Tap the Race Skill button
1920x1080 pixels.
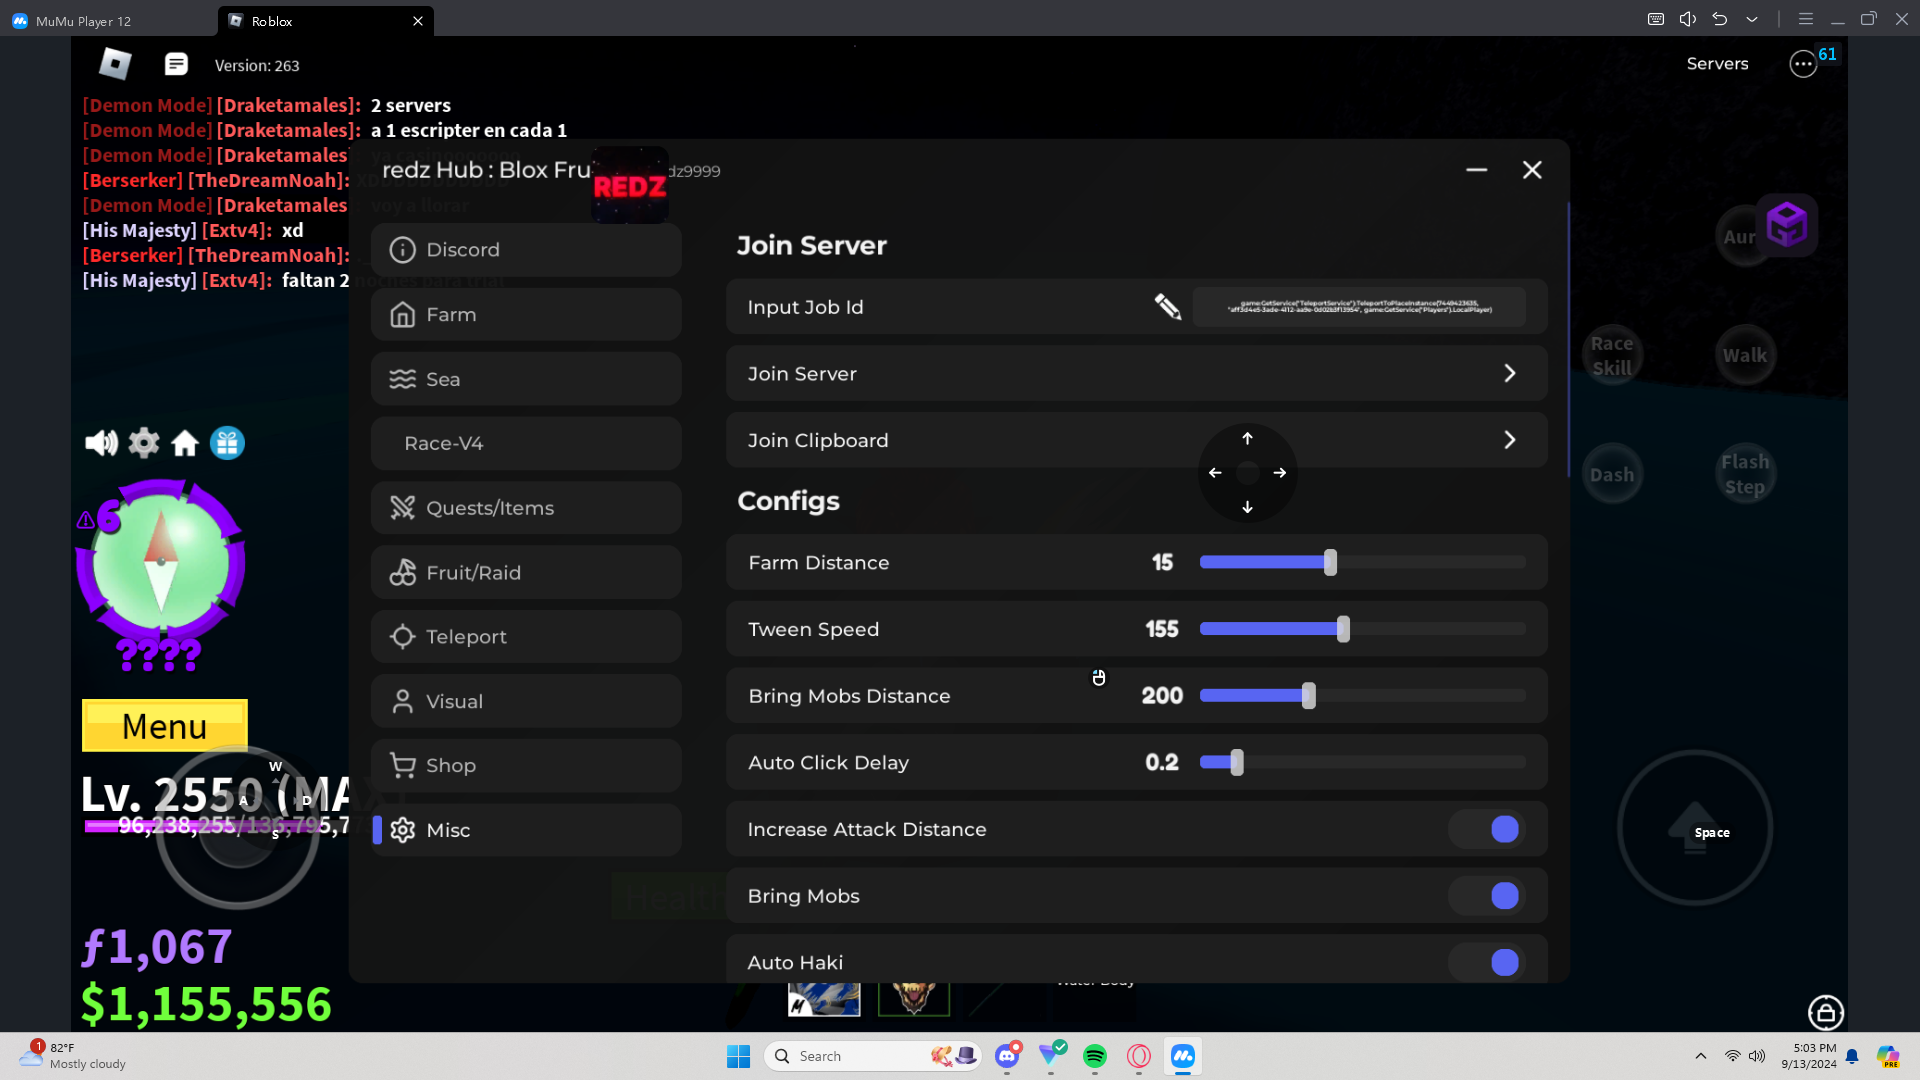tap(1612, 355)
